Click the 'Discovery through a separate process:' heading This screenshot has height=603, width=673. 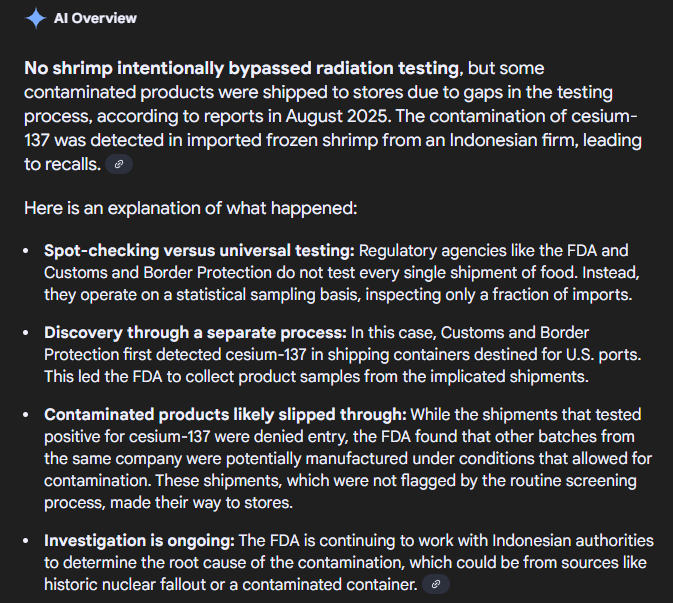click(195, 333)
